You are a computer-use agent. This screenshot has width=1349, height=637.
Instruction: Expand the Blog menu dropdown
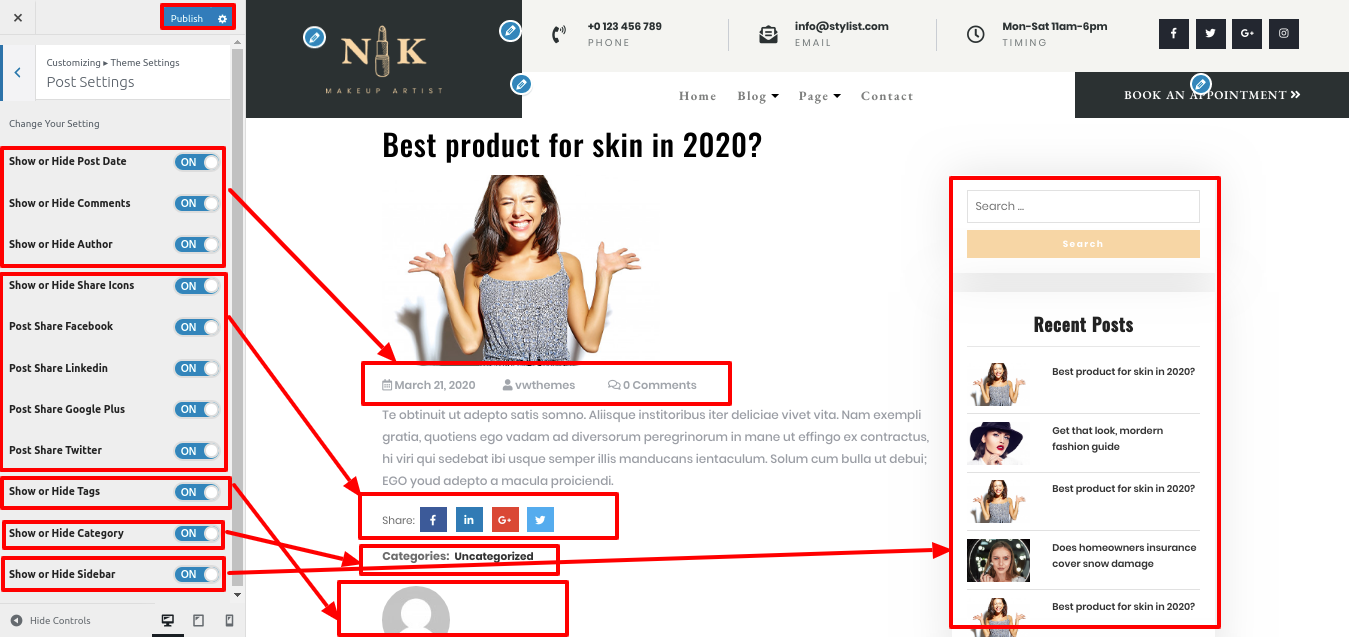click(758, 96)
